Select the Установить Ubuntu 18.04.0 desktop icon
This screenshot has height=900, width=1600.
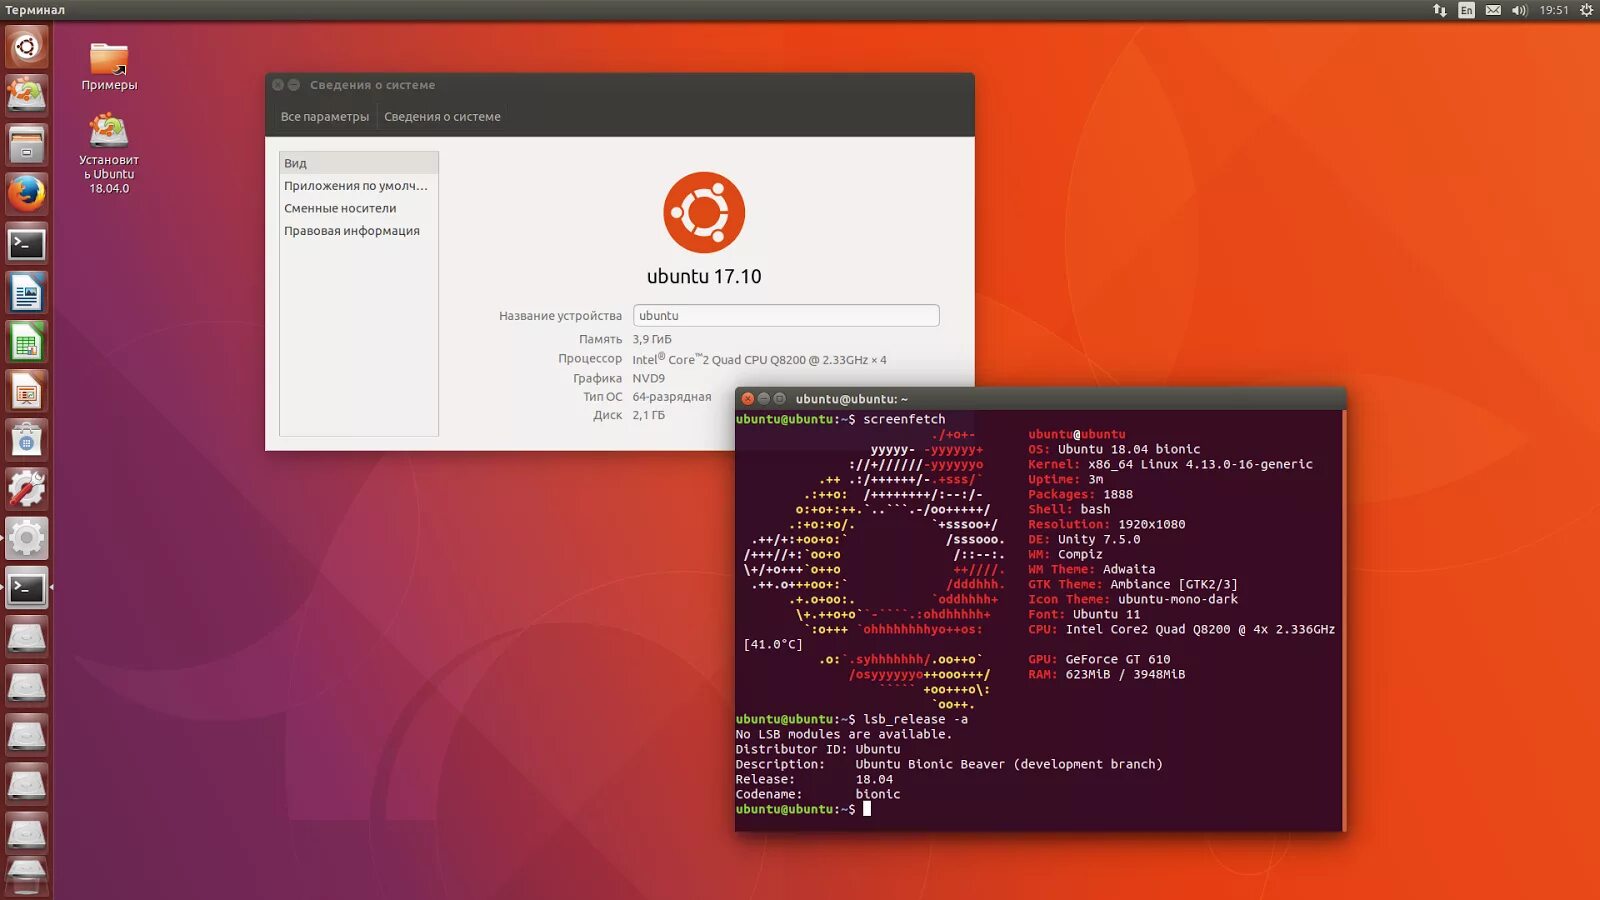point(109,153)
